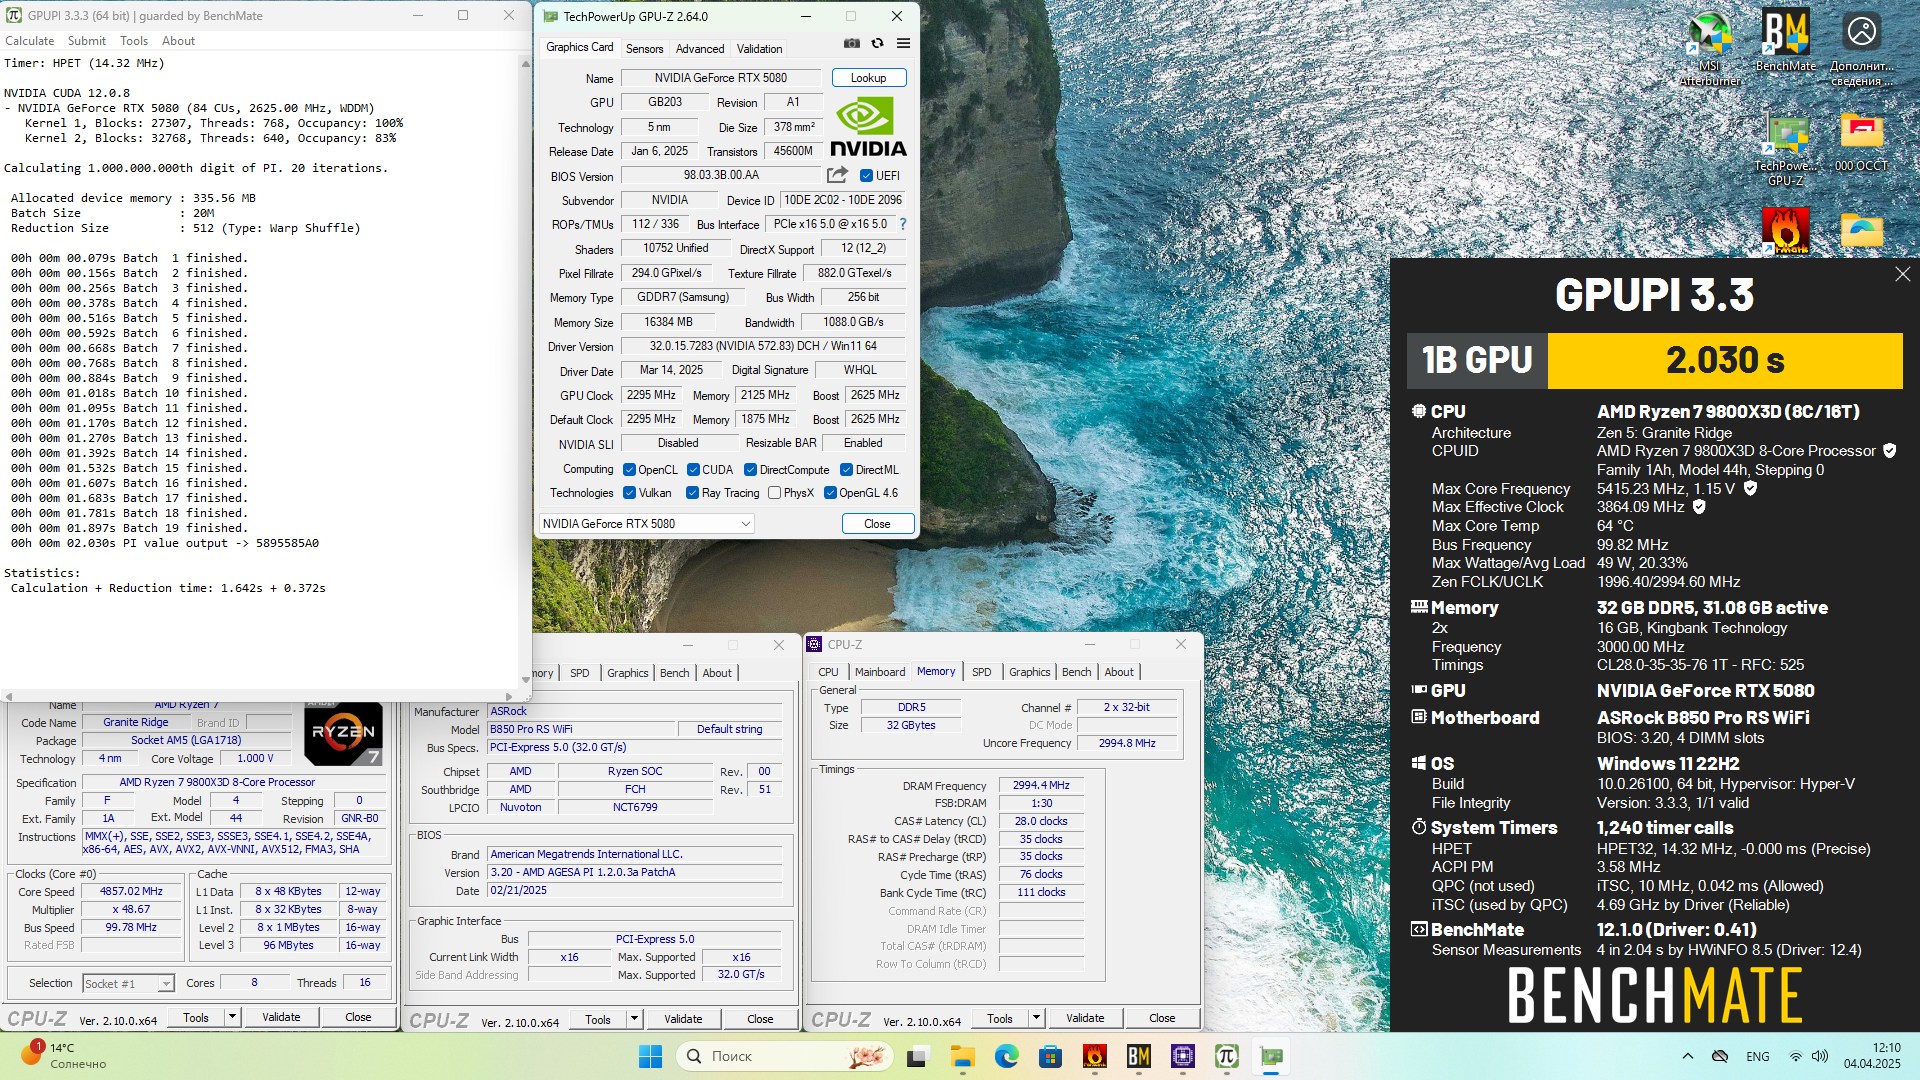1920x1080 pixels.
Task: Open the FurMark desktop icon
Action: tap(1786, 231)
